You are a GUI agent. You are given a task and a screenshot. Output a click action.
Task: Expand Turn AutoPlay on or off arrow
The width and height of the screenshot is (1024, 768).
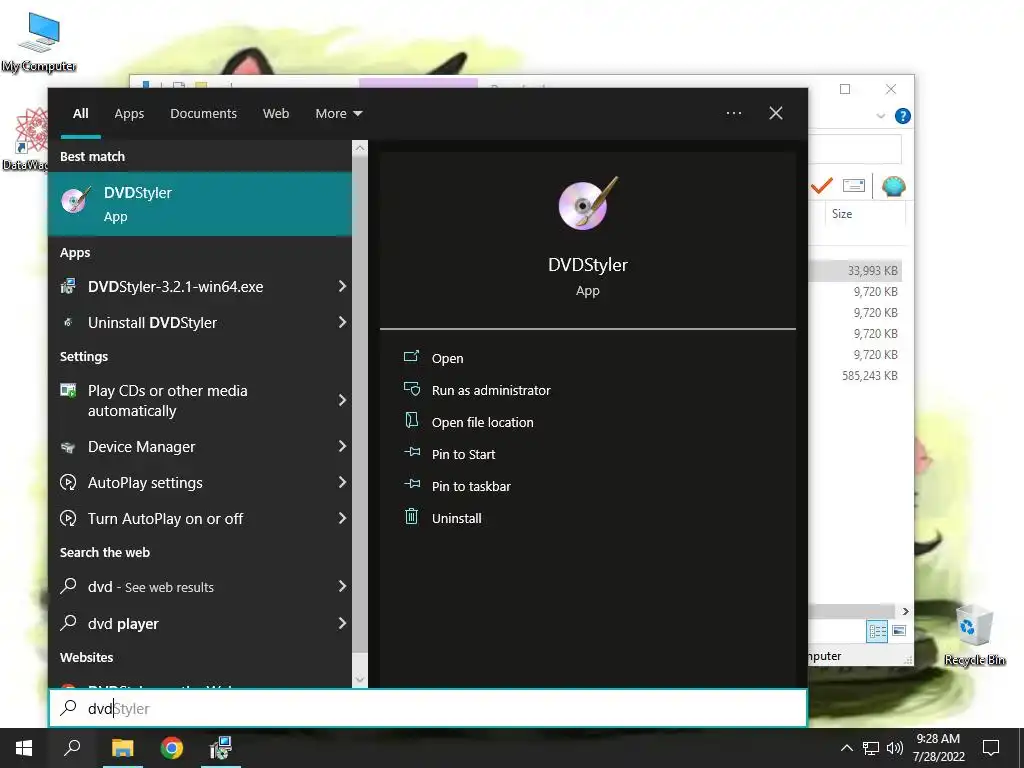point(342,518)
